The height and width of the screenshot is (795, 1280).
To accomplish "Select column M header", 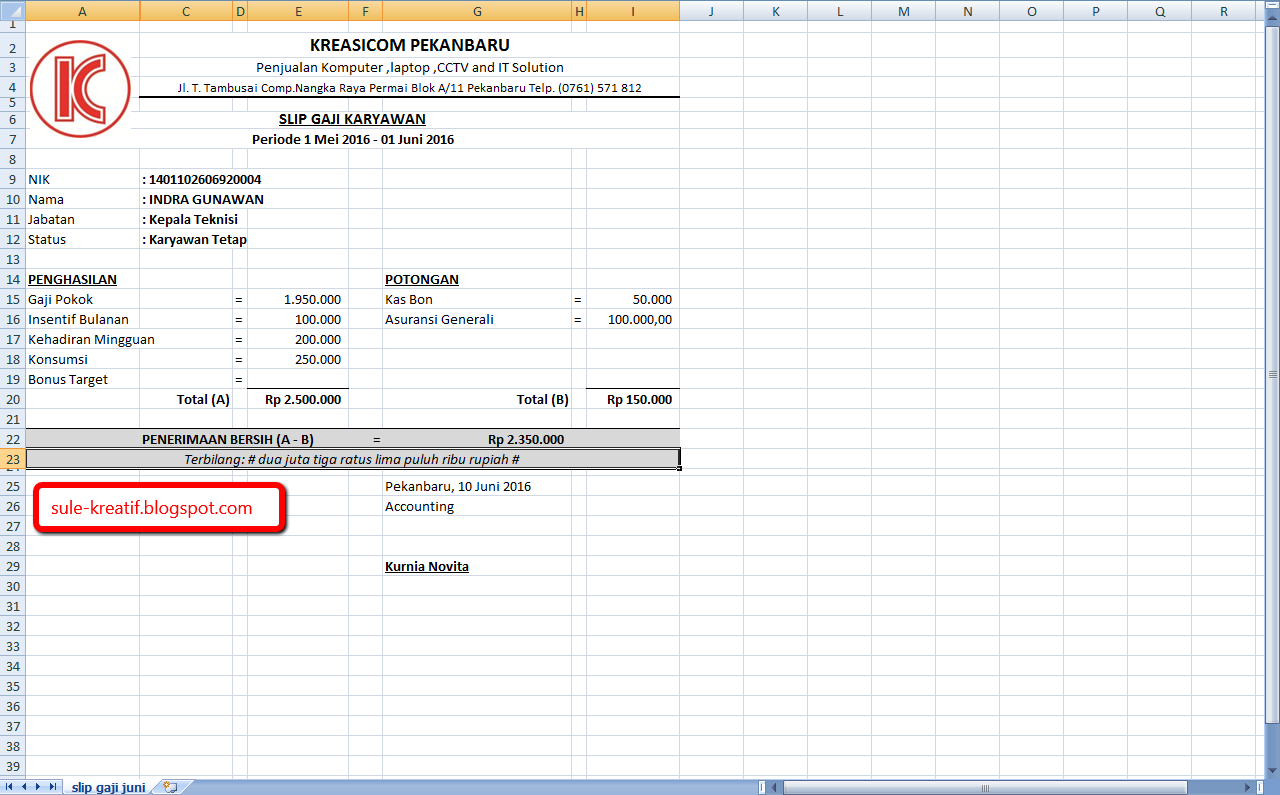I will click(x=903, y=11).
